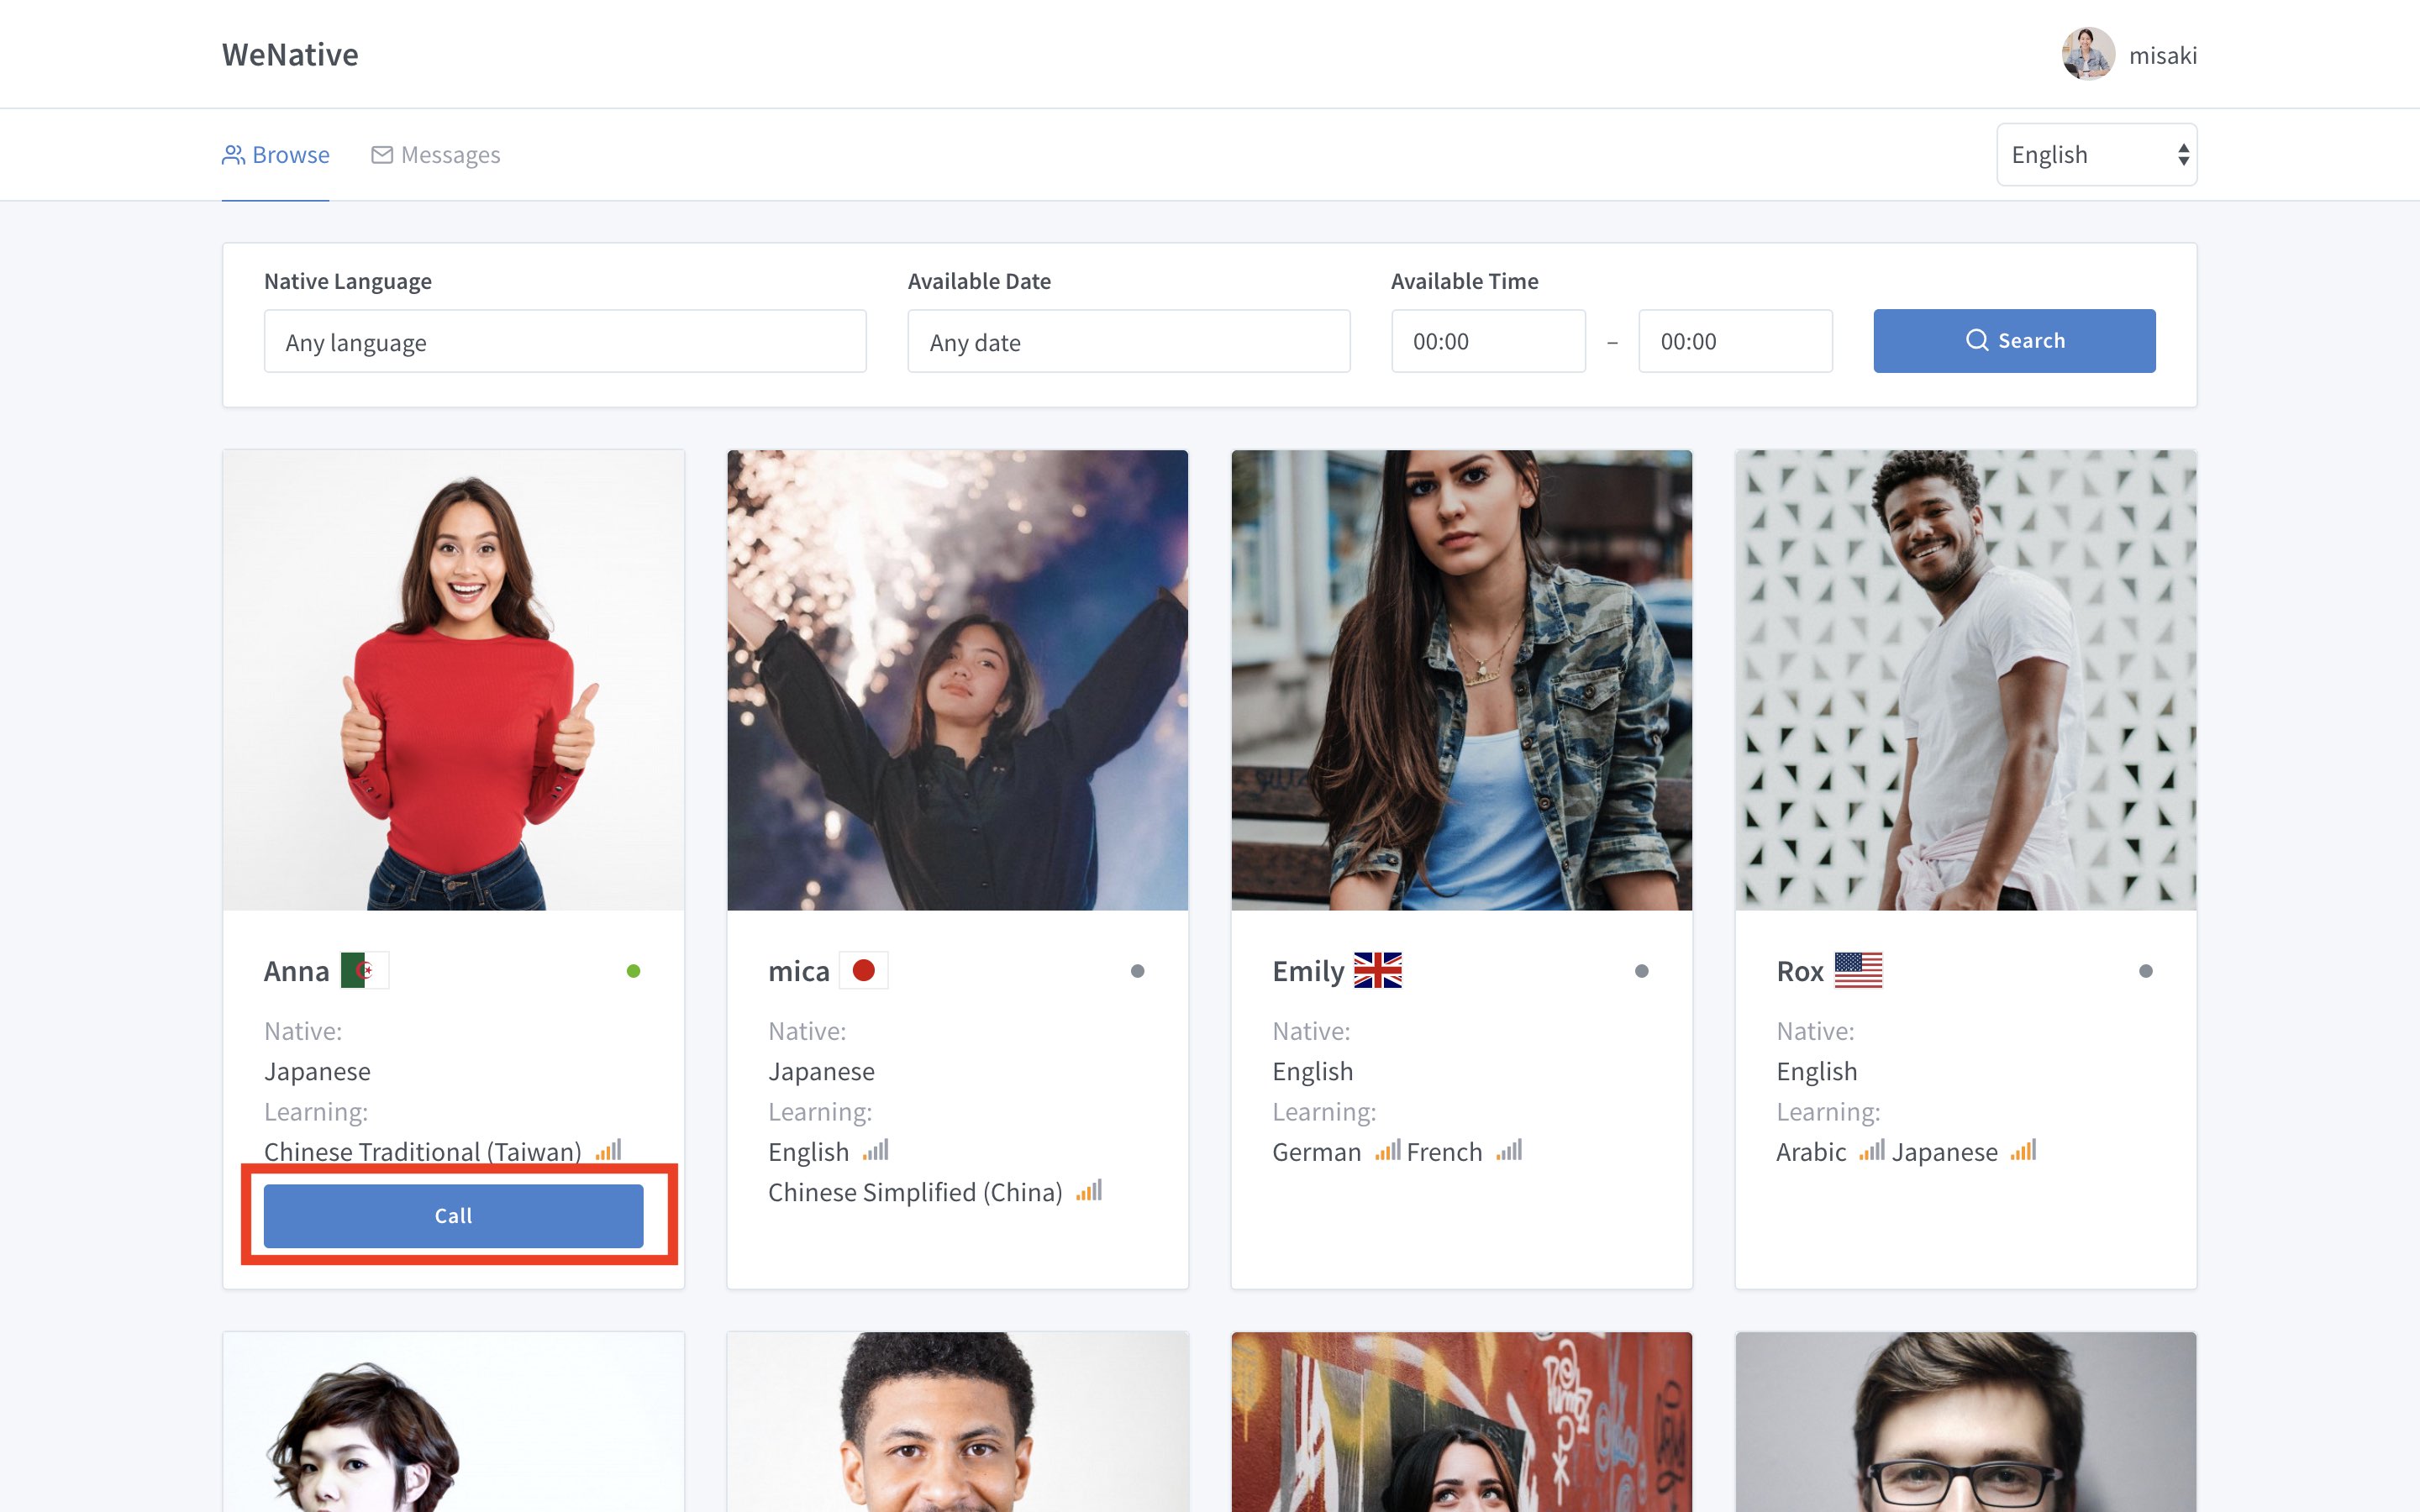Open the short-haired woman's photo in second row
This screenshot has width=2420, height=1512.
(x=453, y=1421)
